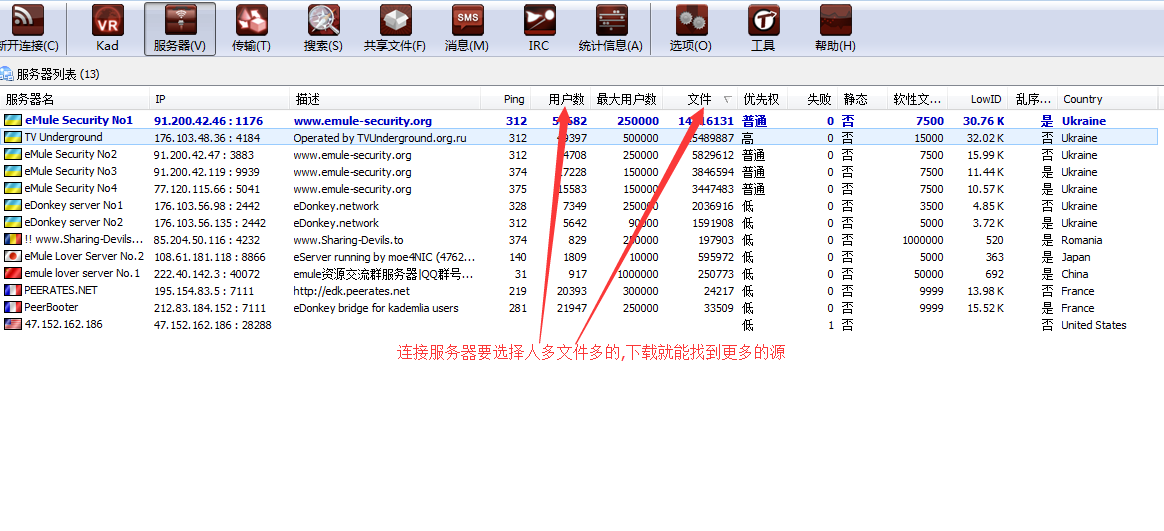The width and height of the screenshot is (1164, 531).
Task: Sort by Ping column header
Action: point(506,99)
